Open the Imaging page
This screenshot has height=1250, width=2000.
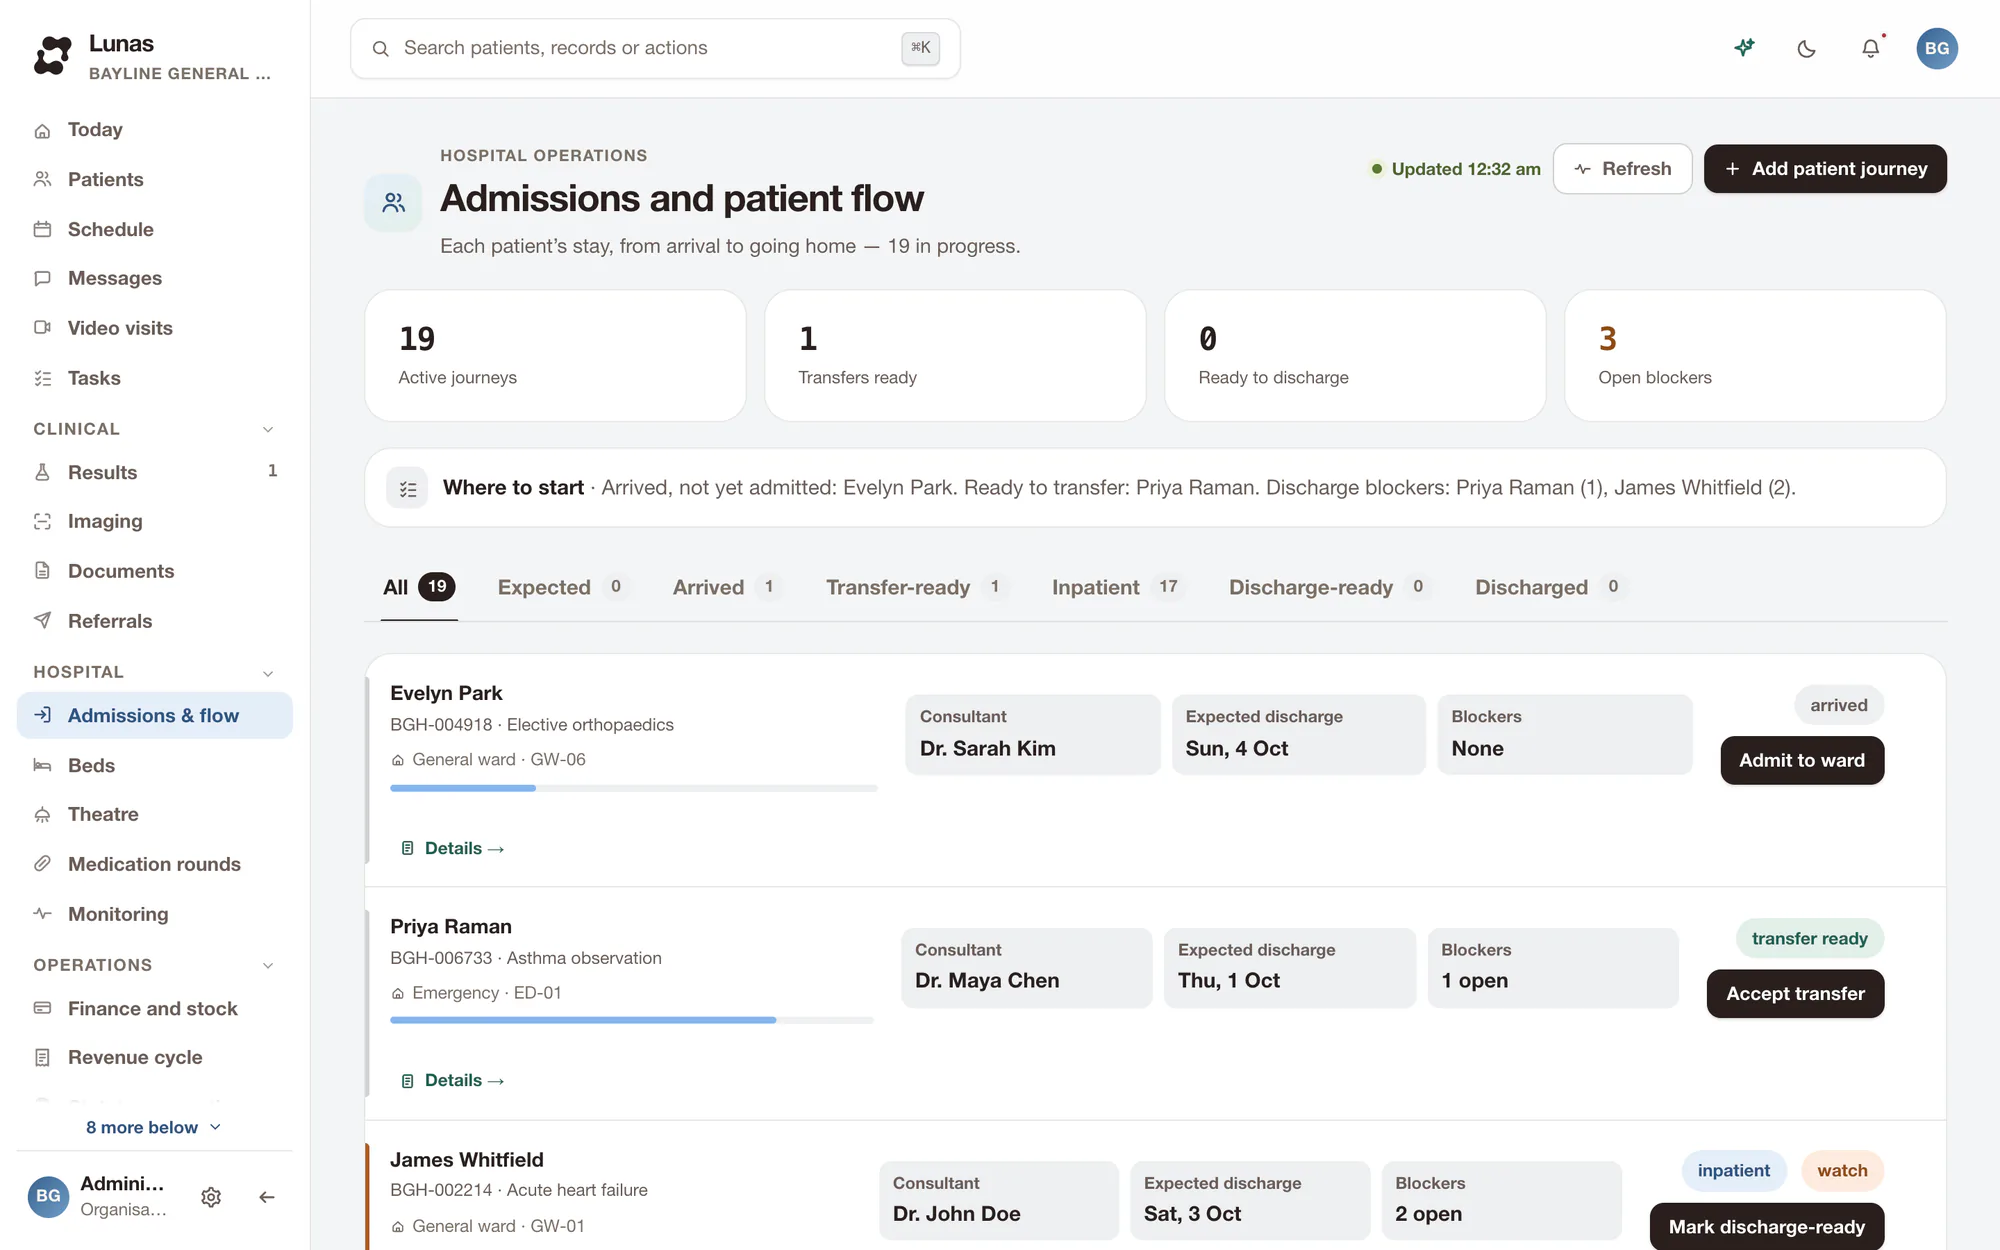coord(155,521)
